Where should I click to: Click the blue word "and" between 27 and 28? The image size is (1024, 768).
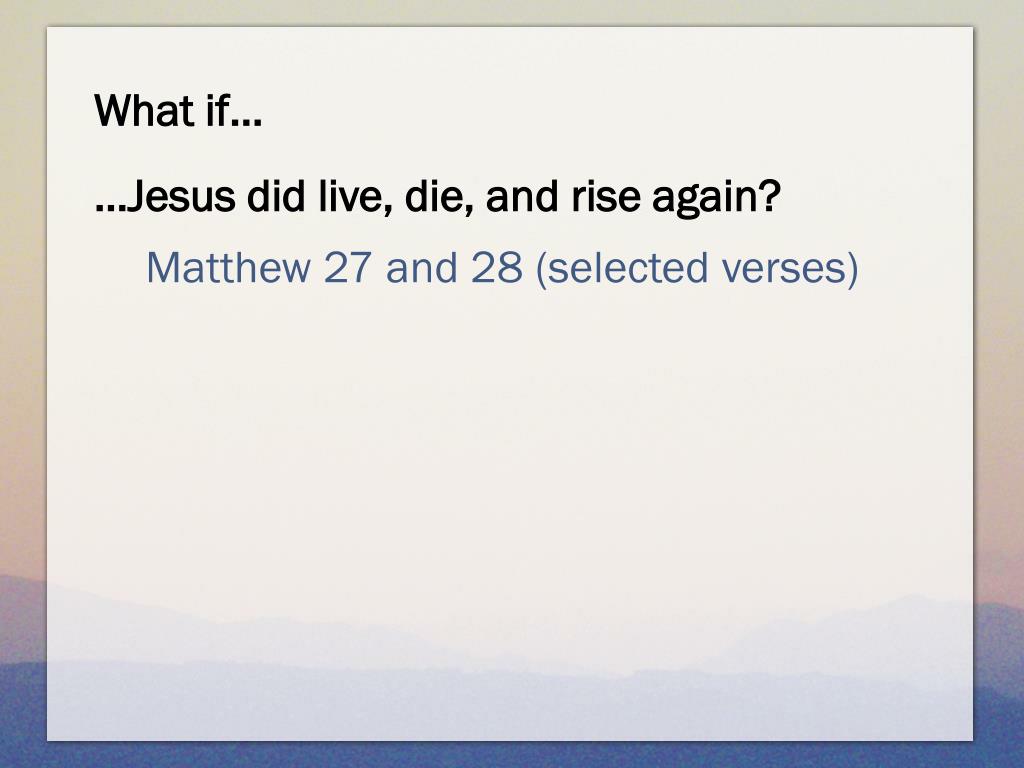[x=421, y=267]
